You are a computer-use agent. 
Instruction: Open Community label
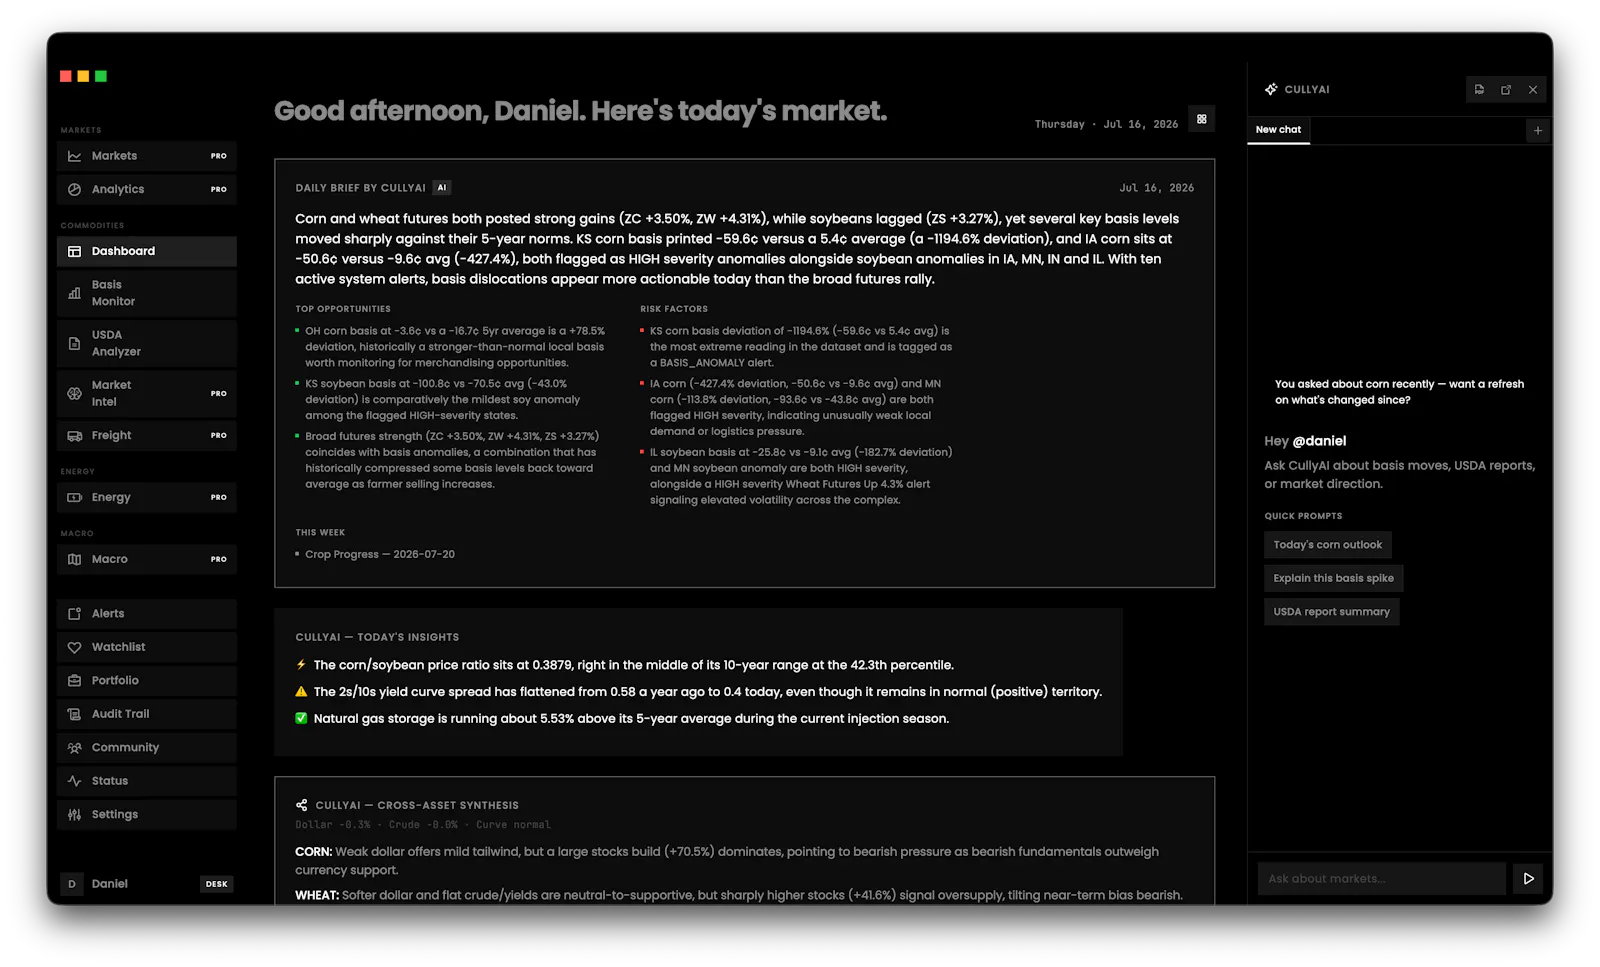coord(125,748)
